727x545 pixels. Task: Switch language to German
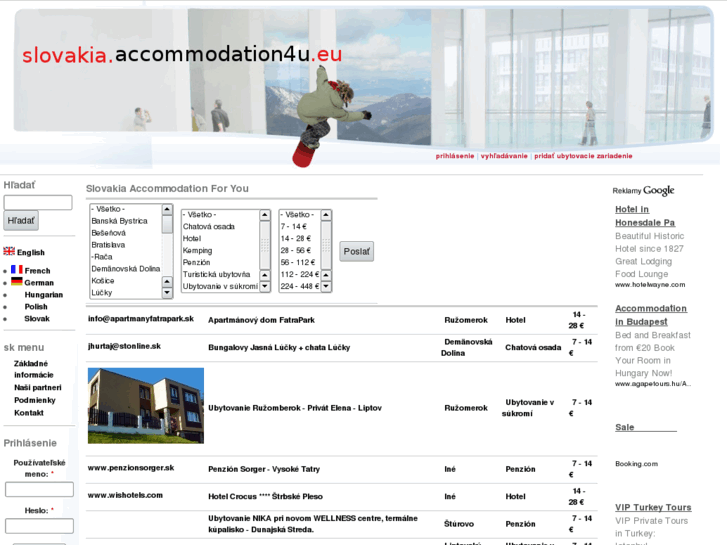click(39, 282)
